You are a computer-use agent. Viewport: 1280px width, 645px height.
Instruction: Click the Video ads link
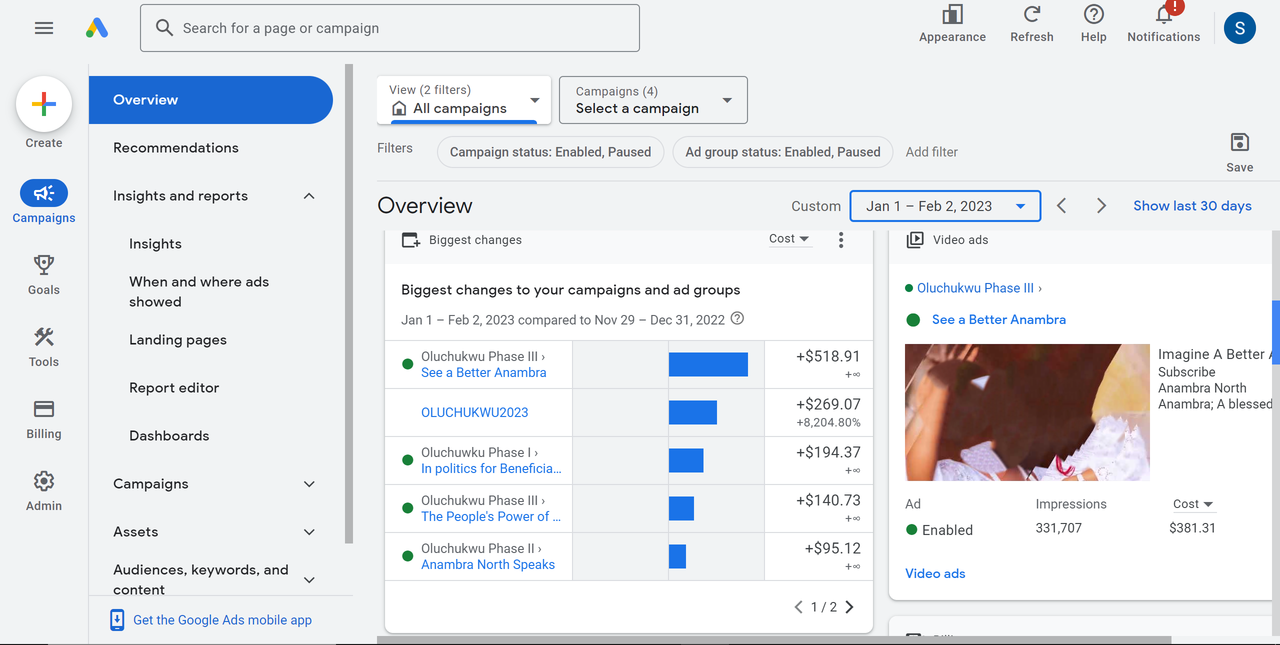[x=935, y=574]
